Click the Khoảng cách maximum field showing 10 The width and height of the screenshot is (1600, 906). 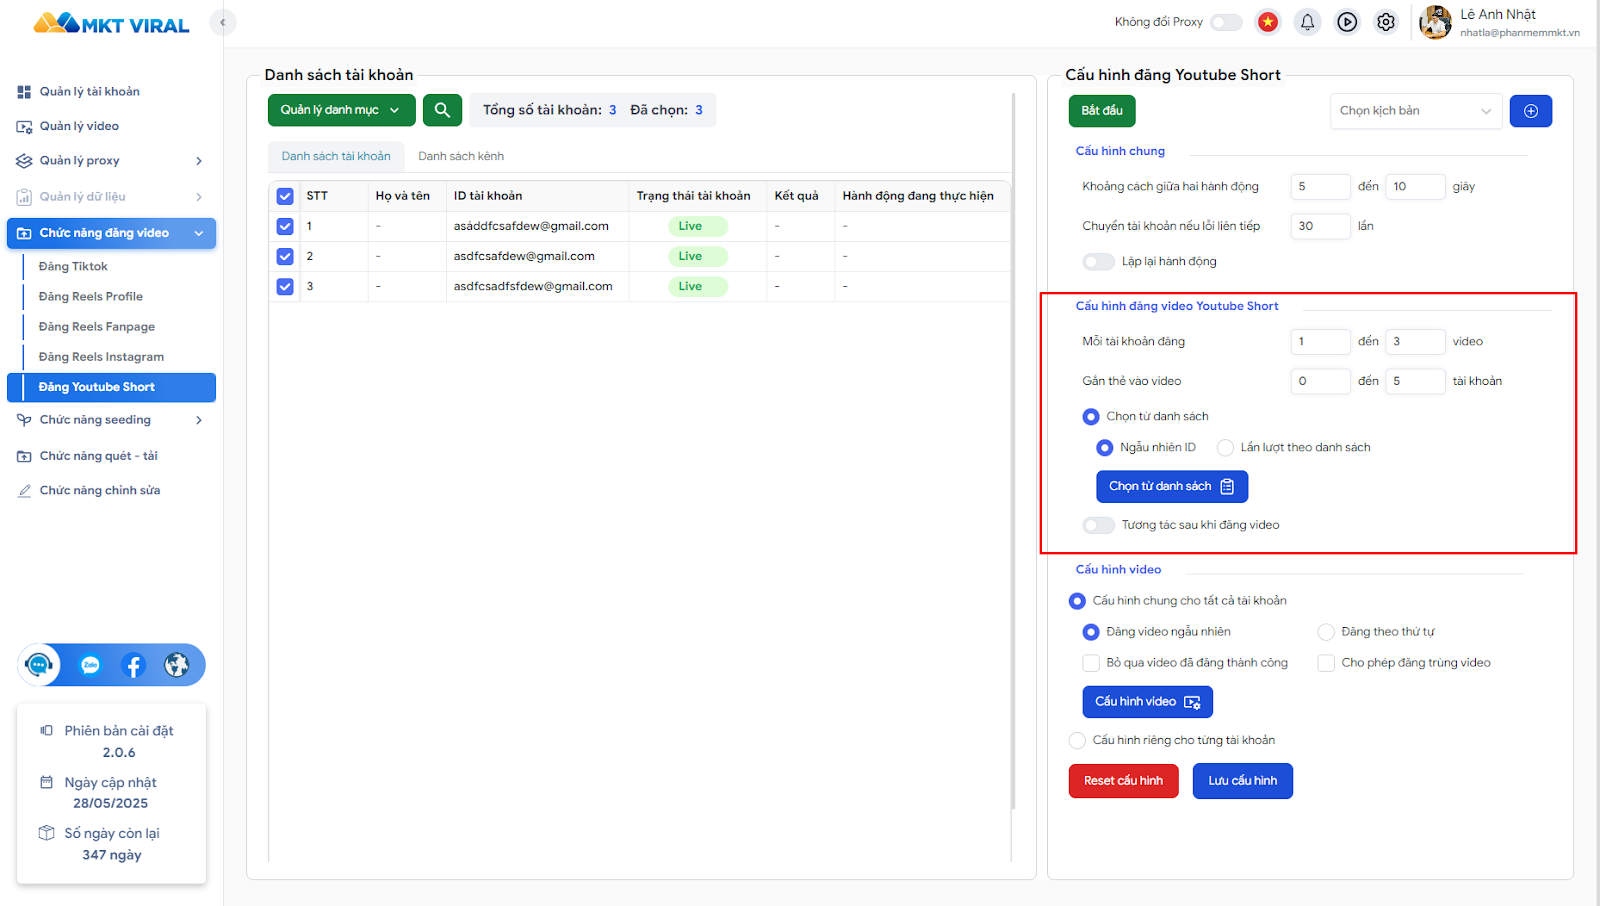(x=1415, y=187)
